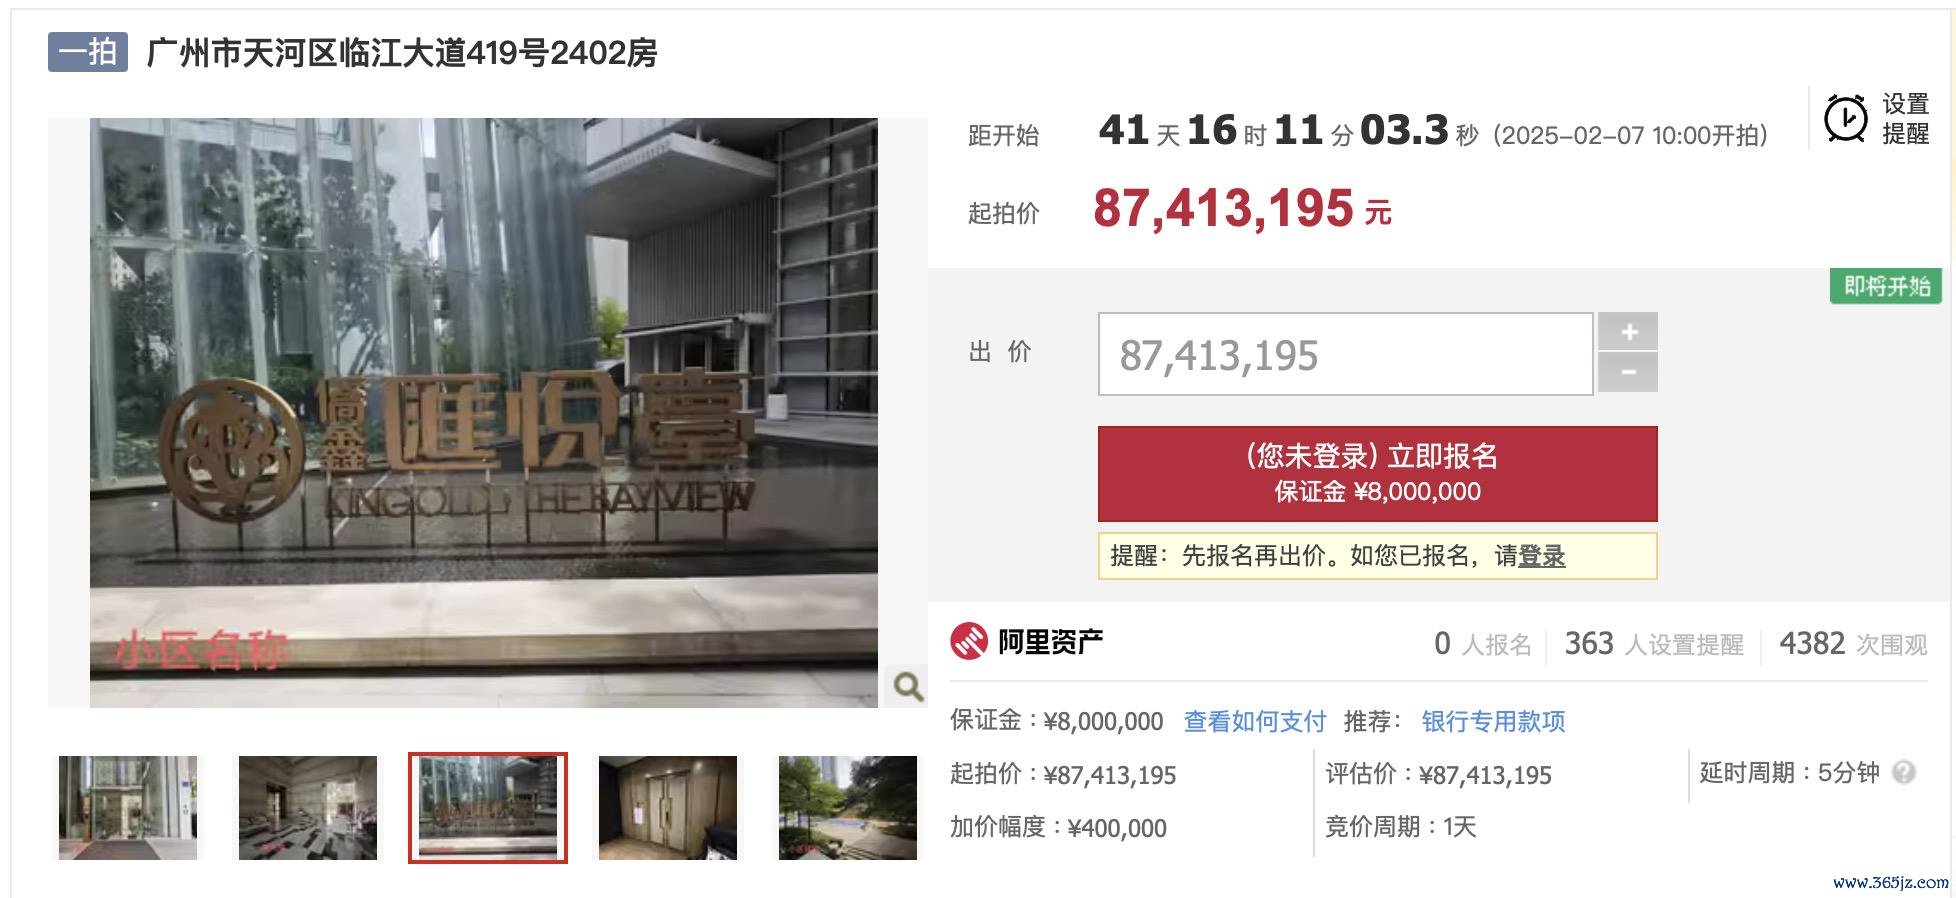This screenshot has height=898, width=1956.
Task: Click the help icon beside 延时周期
Action: [1904, 772]
